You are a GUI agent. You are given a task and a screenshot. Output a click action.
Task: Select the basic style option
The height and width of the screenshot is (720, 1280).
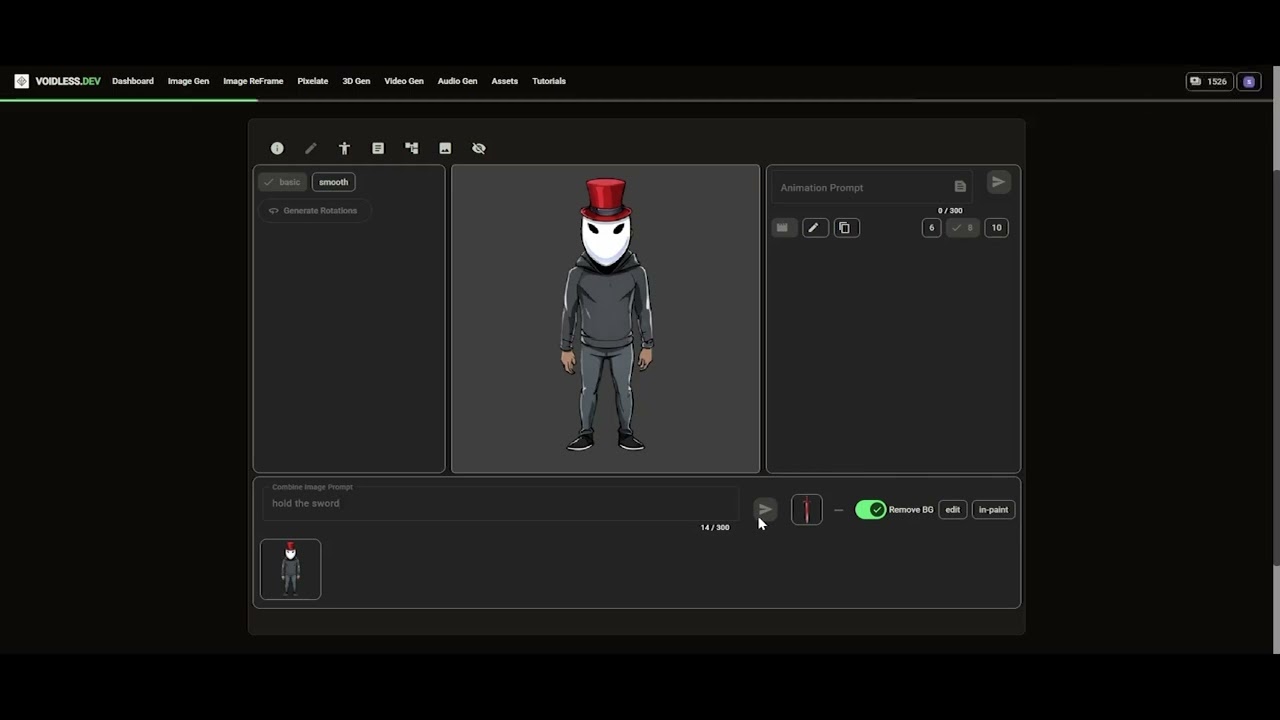click(x=283, y=182)
